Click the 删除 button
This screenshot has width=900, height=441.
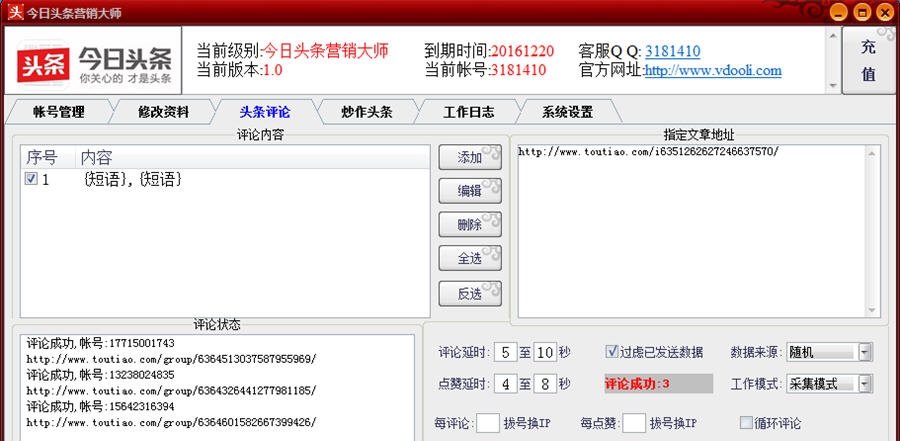470,225
